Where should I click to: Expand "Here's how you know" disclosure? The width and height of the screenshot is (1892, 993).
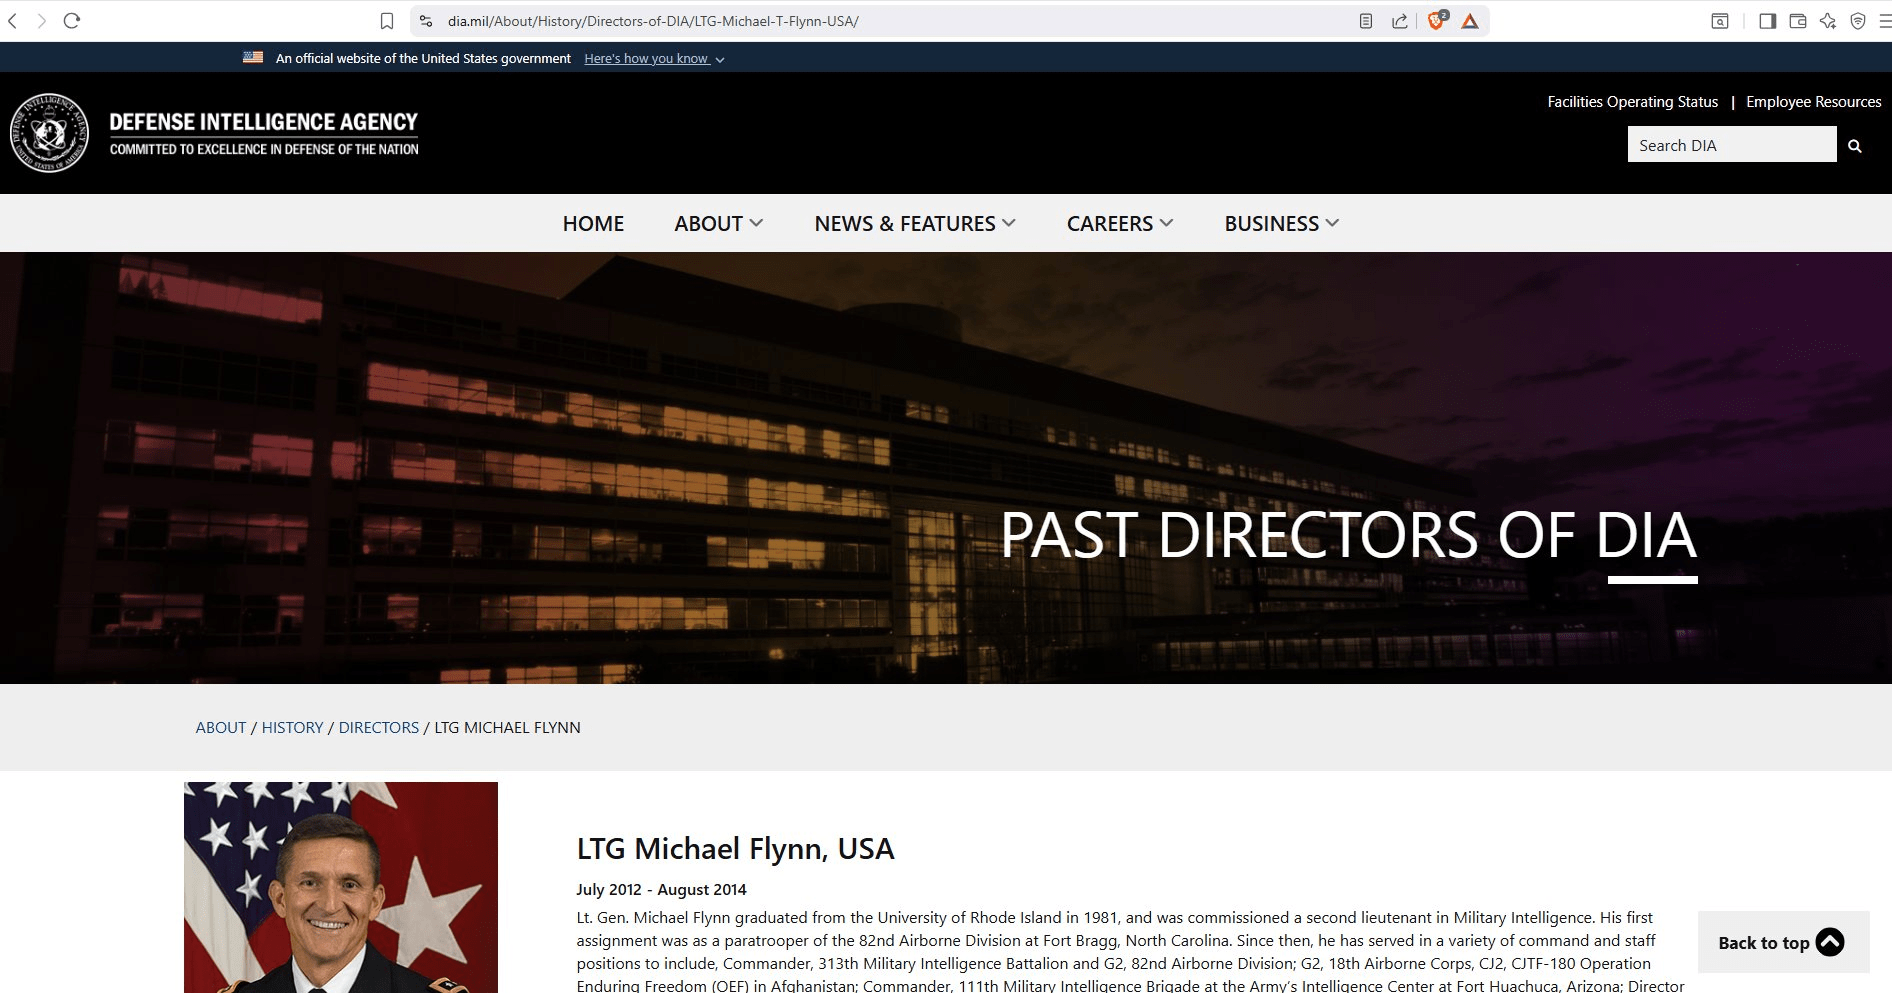click(654, 59)
